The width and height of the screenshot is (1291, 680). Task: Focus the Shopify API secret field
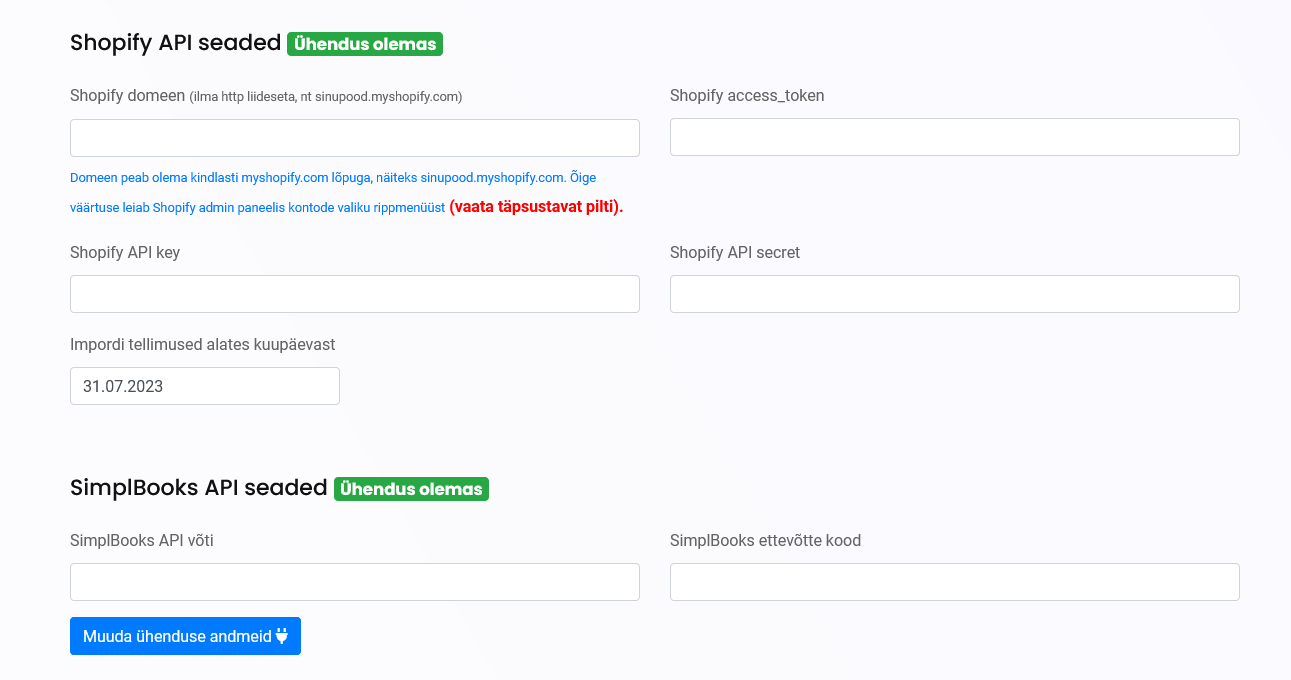tap(954, 294)
